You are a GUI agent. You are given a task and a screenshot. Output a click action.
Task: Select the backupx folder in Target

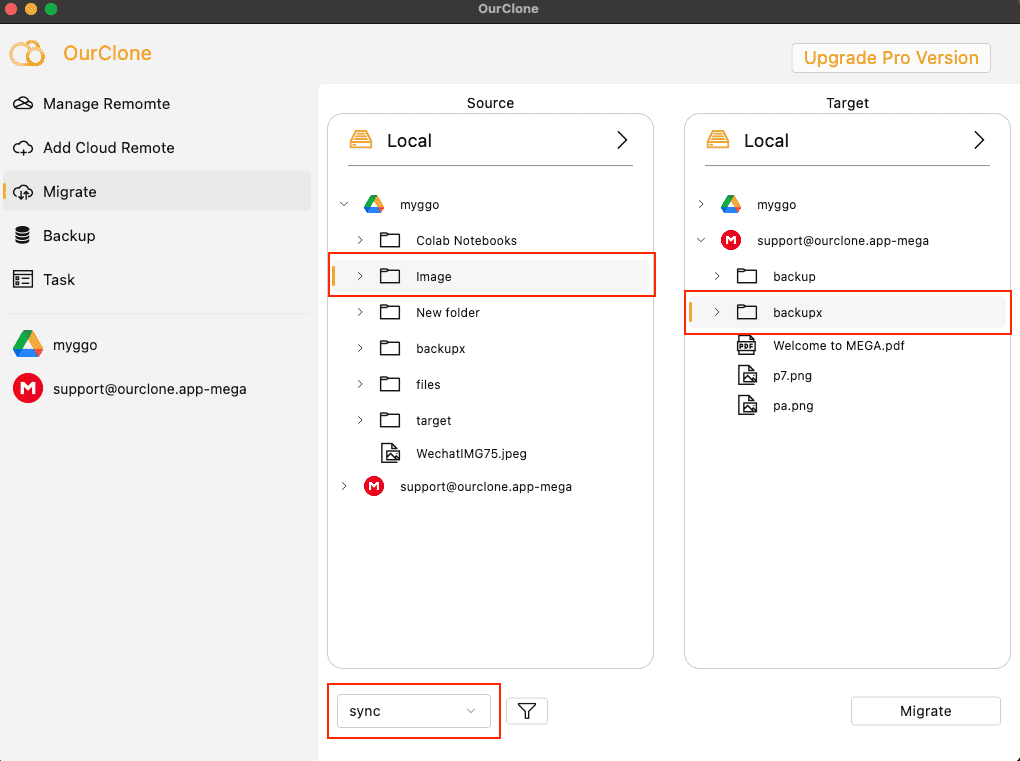797,313
